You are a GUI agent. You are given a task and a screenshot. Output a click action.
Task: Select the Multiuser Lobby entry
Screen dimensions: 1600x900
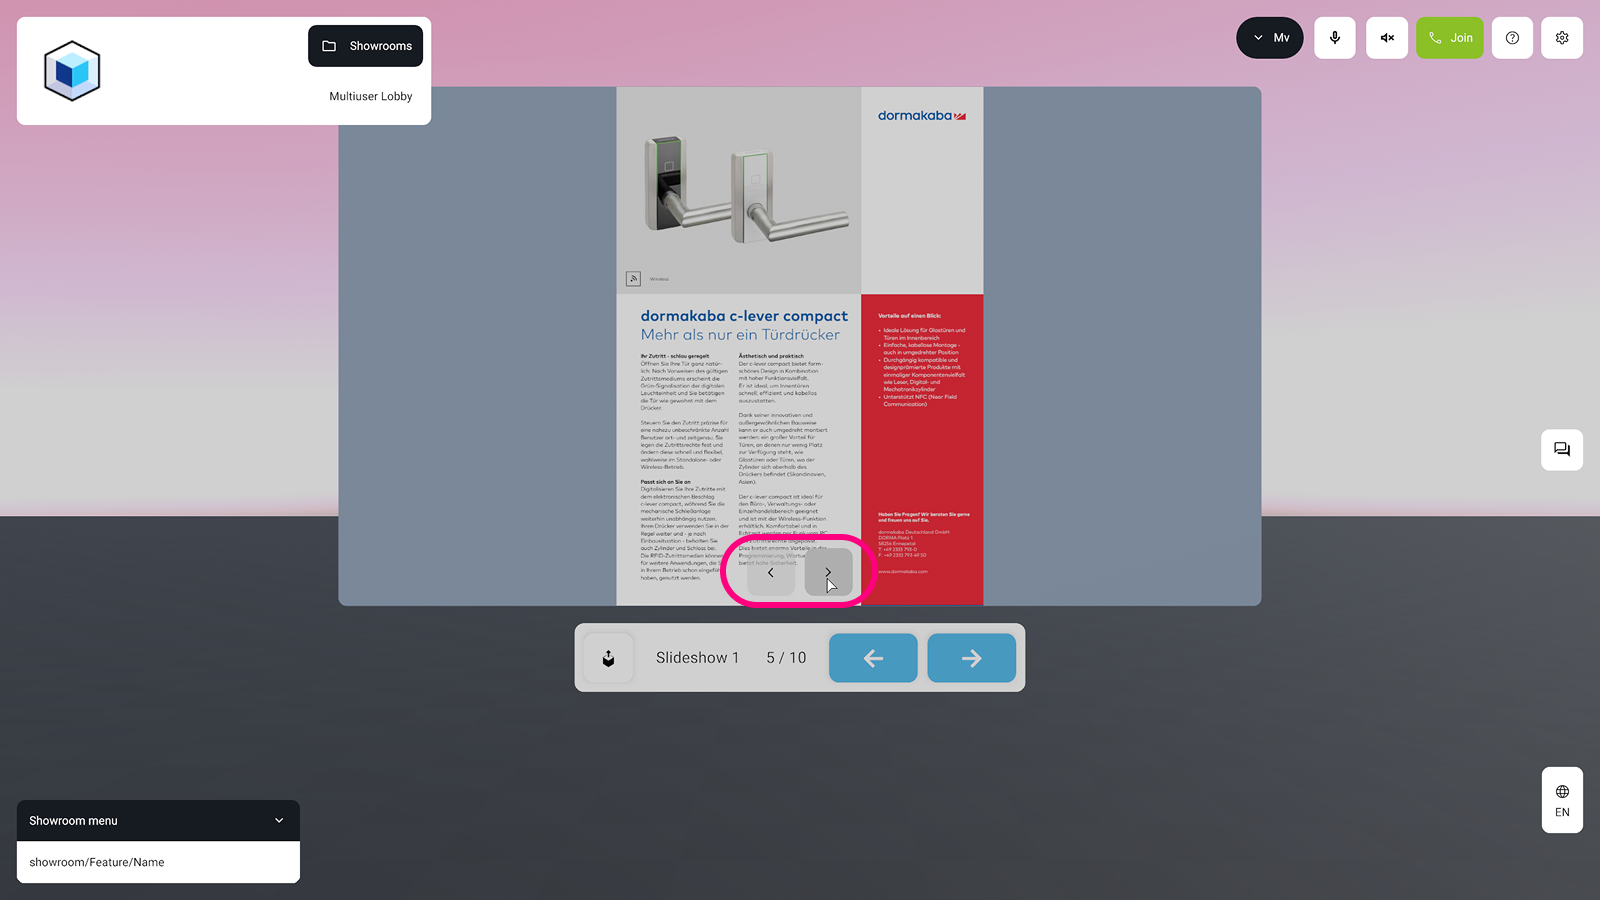coord(370,96)
